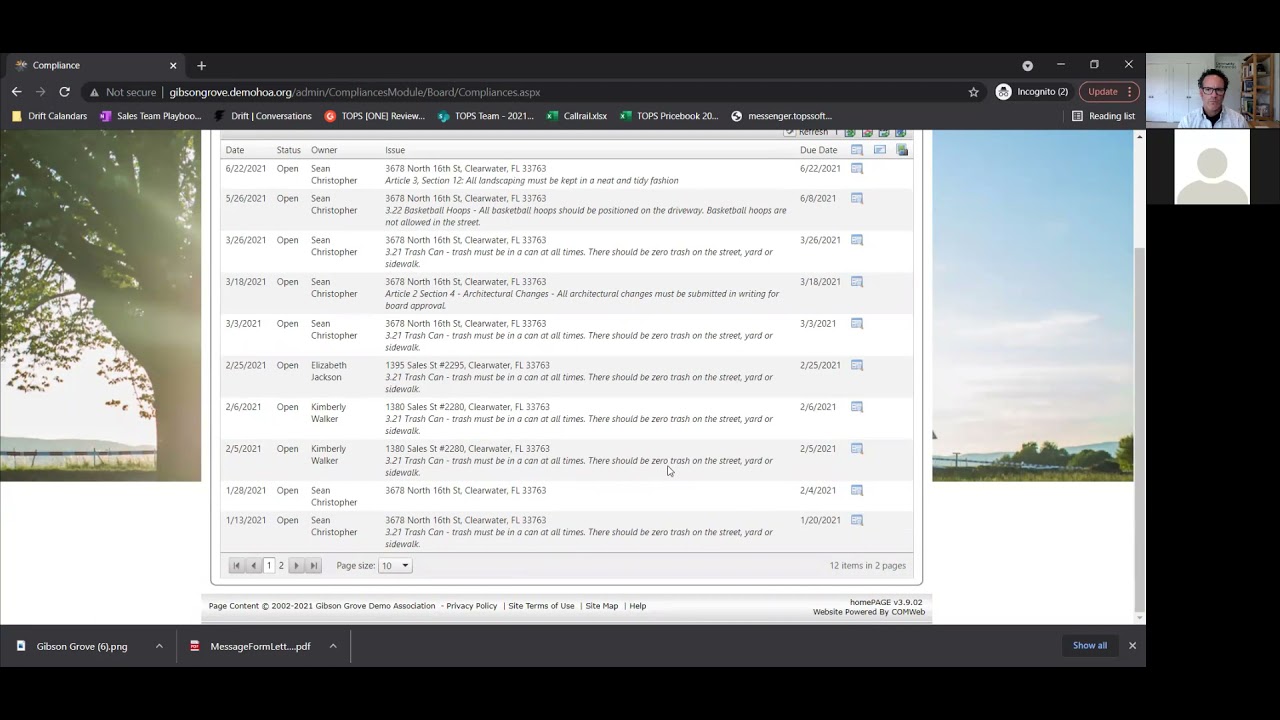Click the Incognito (2) profile indicator
1280x720 pixels.
[1032, 92]
